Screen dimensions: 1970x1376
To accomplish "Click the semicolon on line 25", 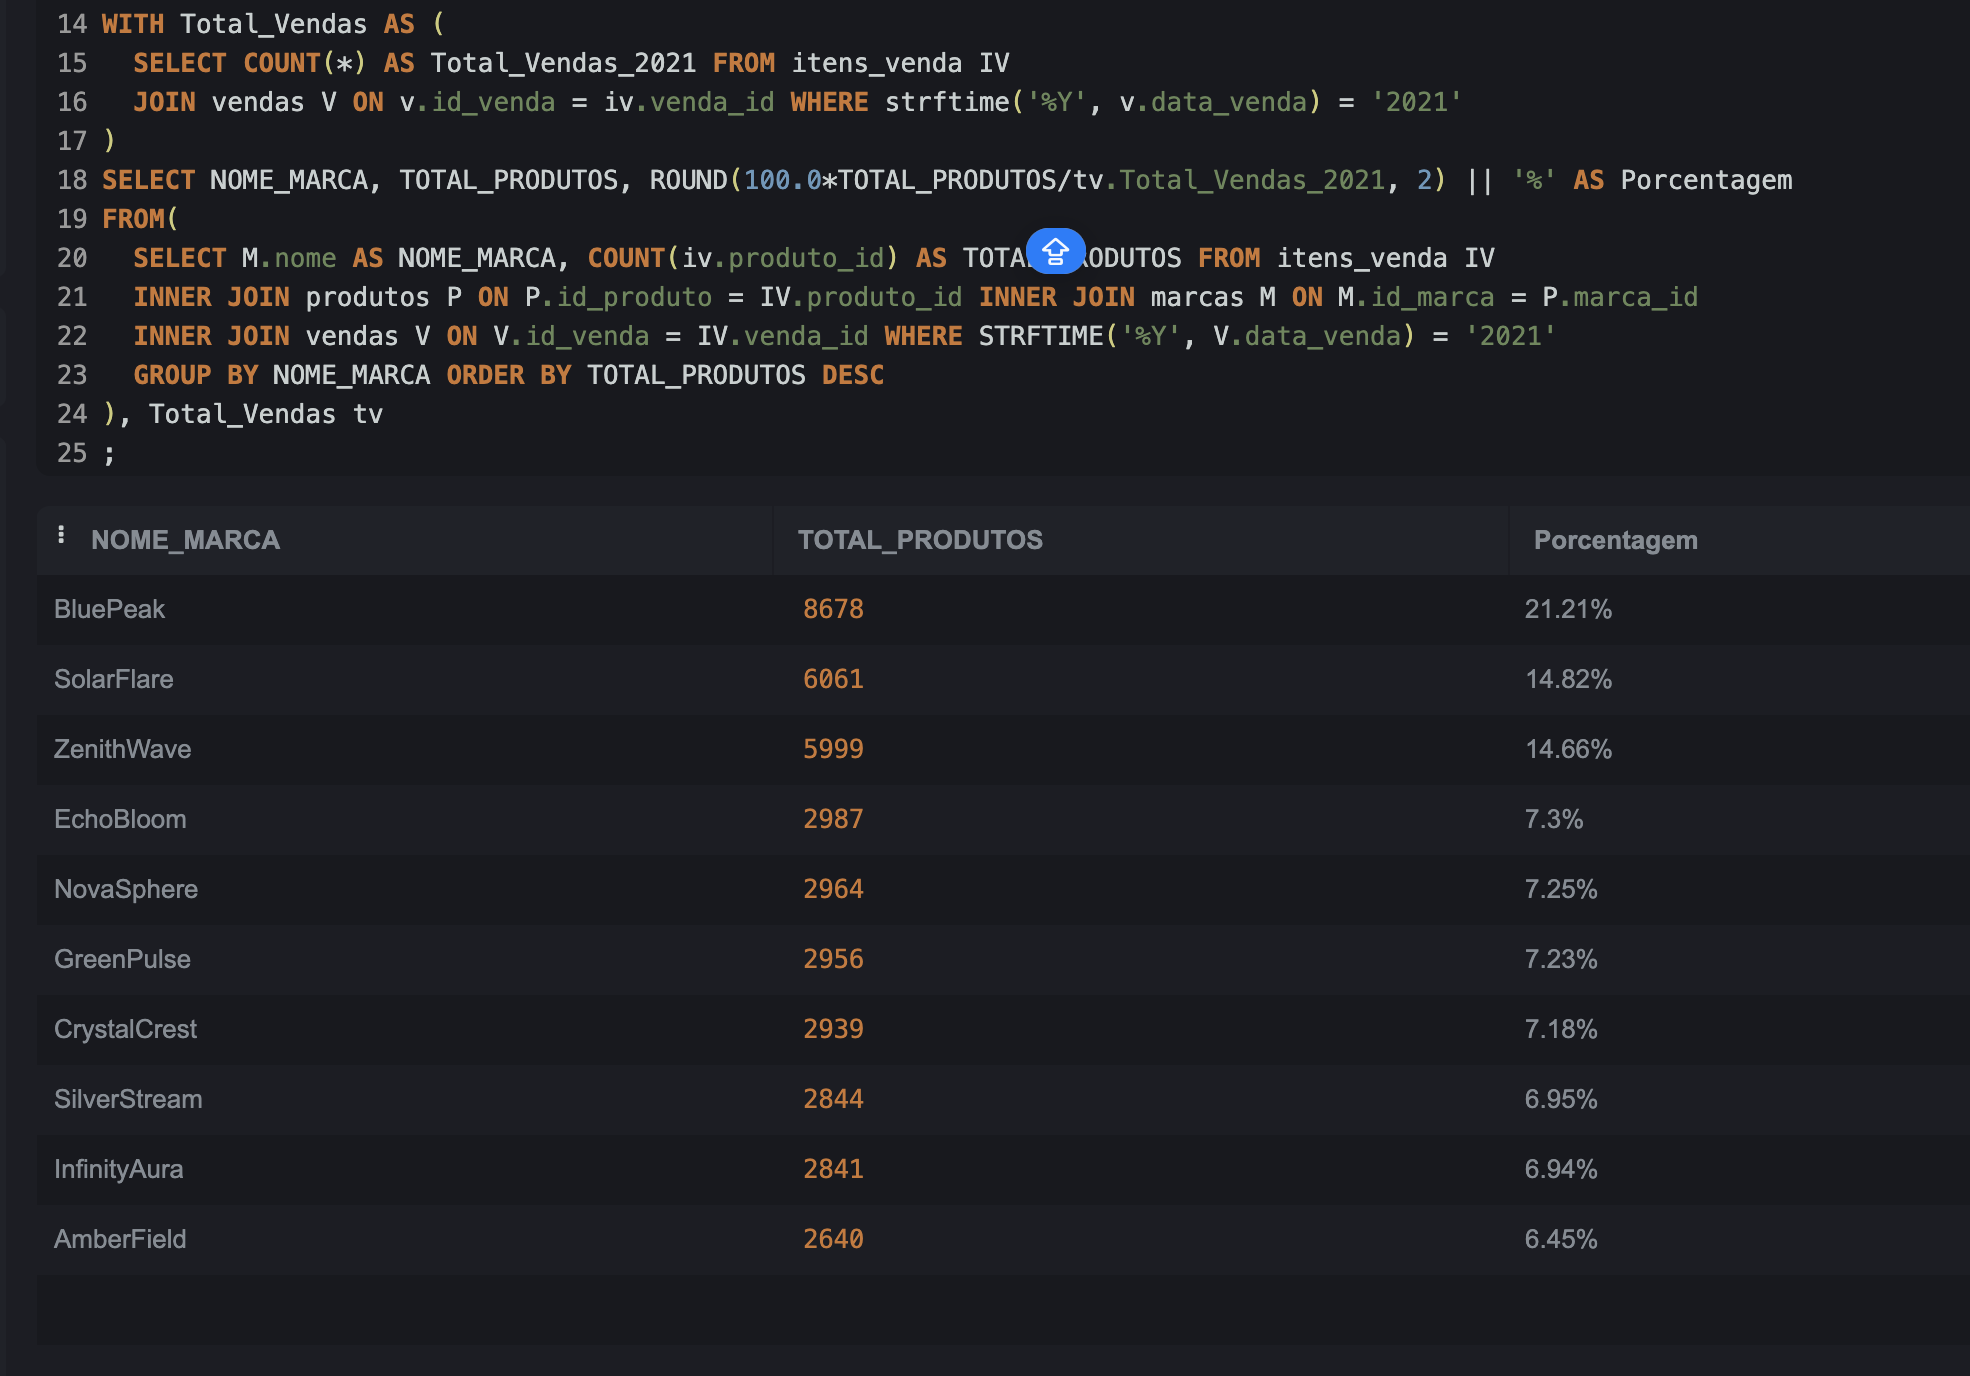I will pos(109,454).
